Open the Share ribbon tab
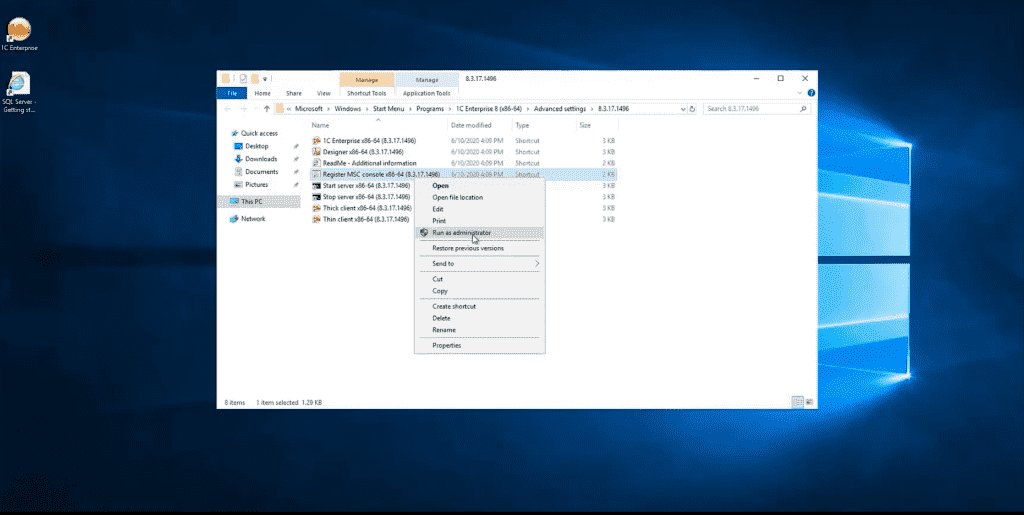 pos(294,93)
